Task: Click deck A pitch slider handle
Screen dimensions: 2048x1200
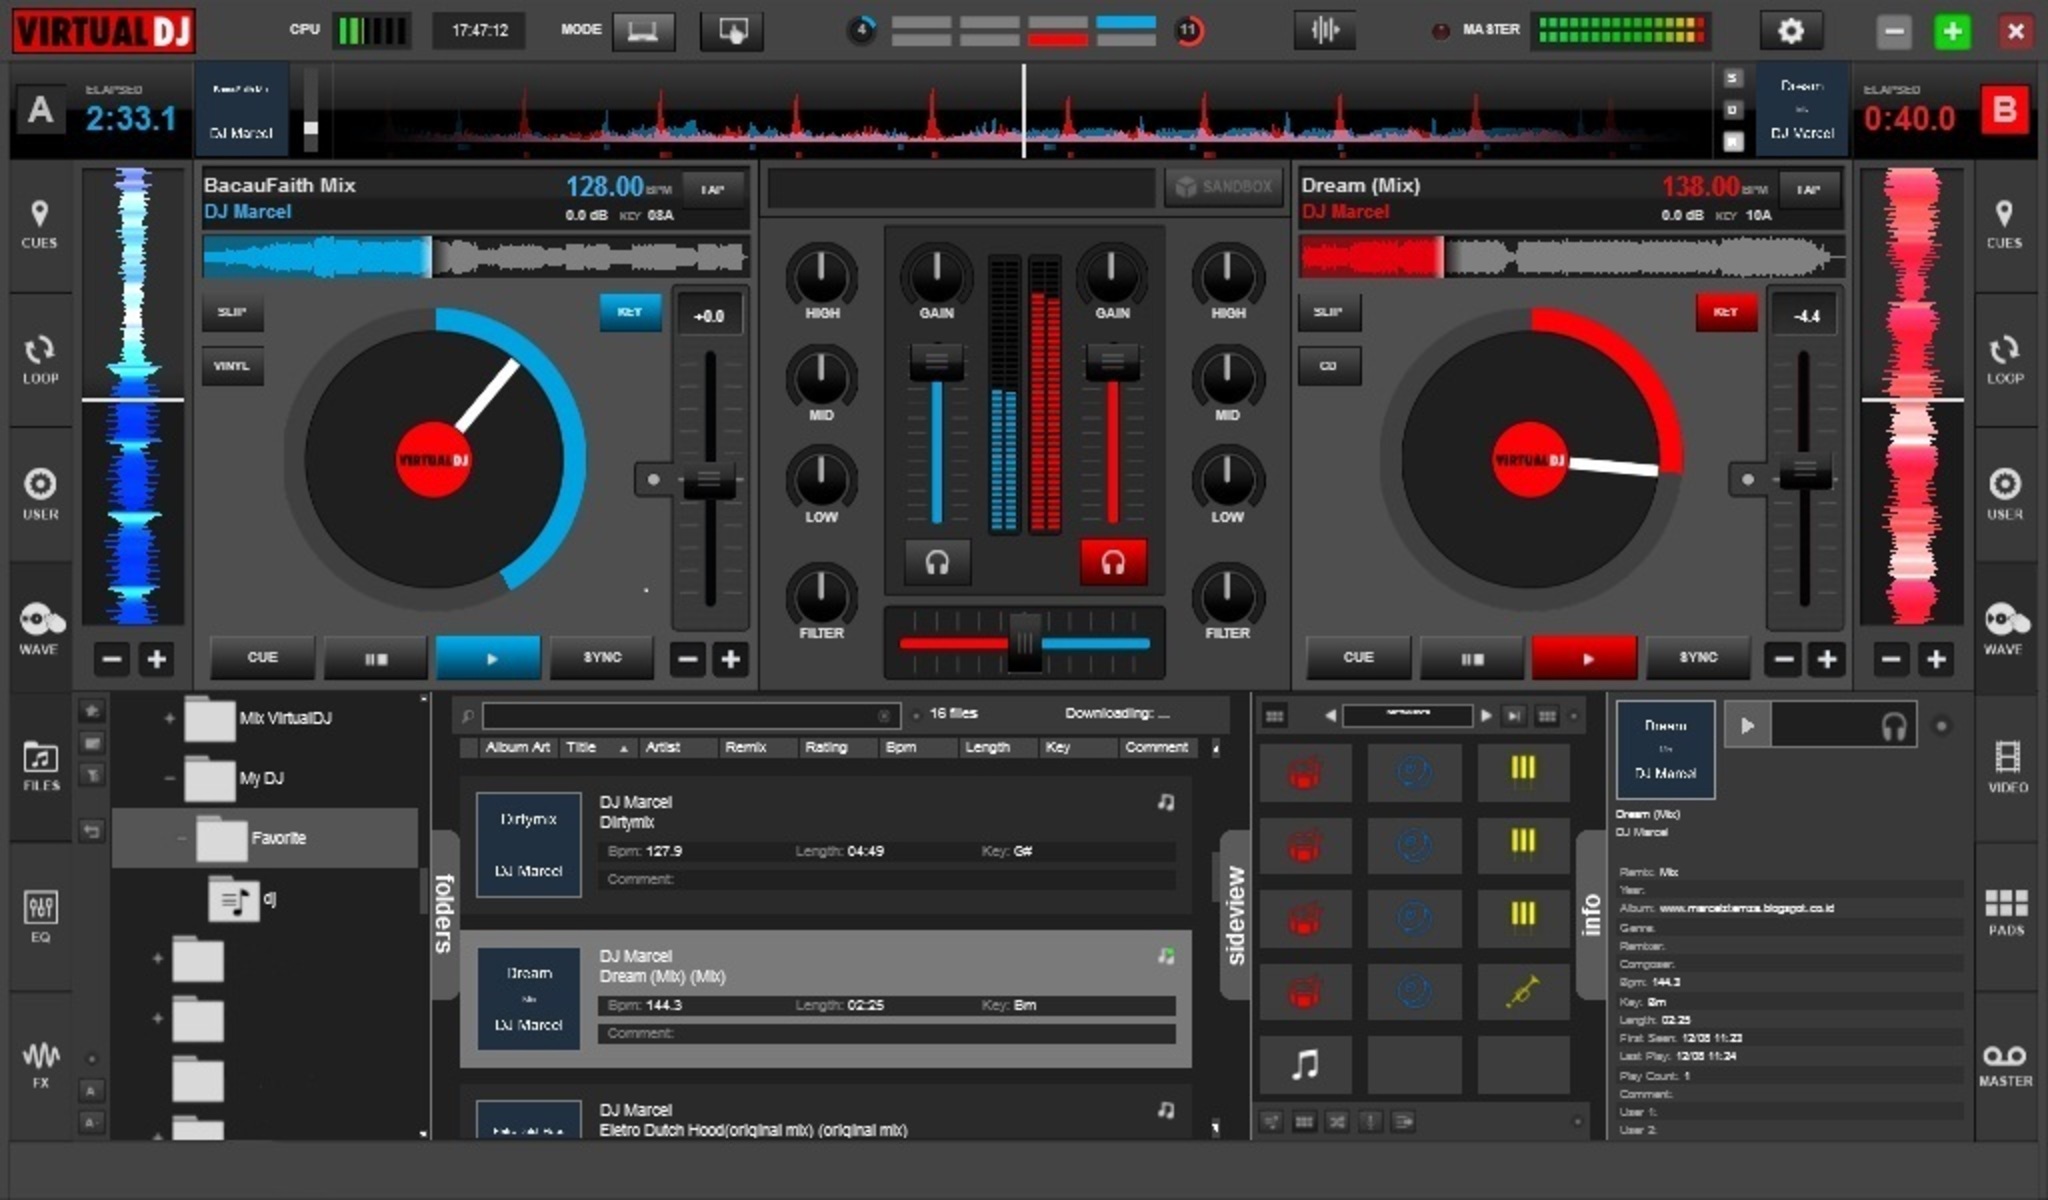Action: click(709, 481)
